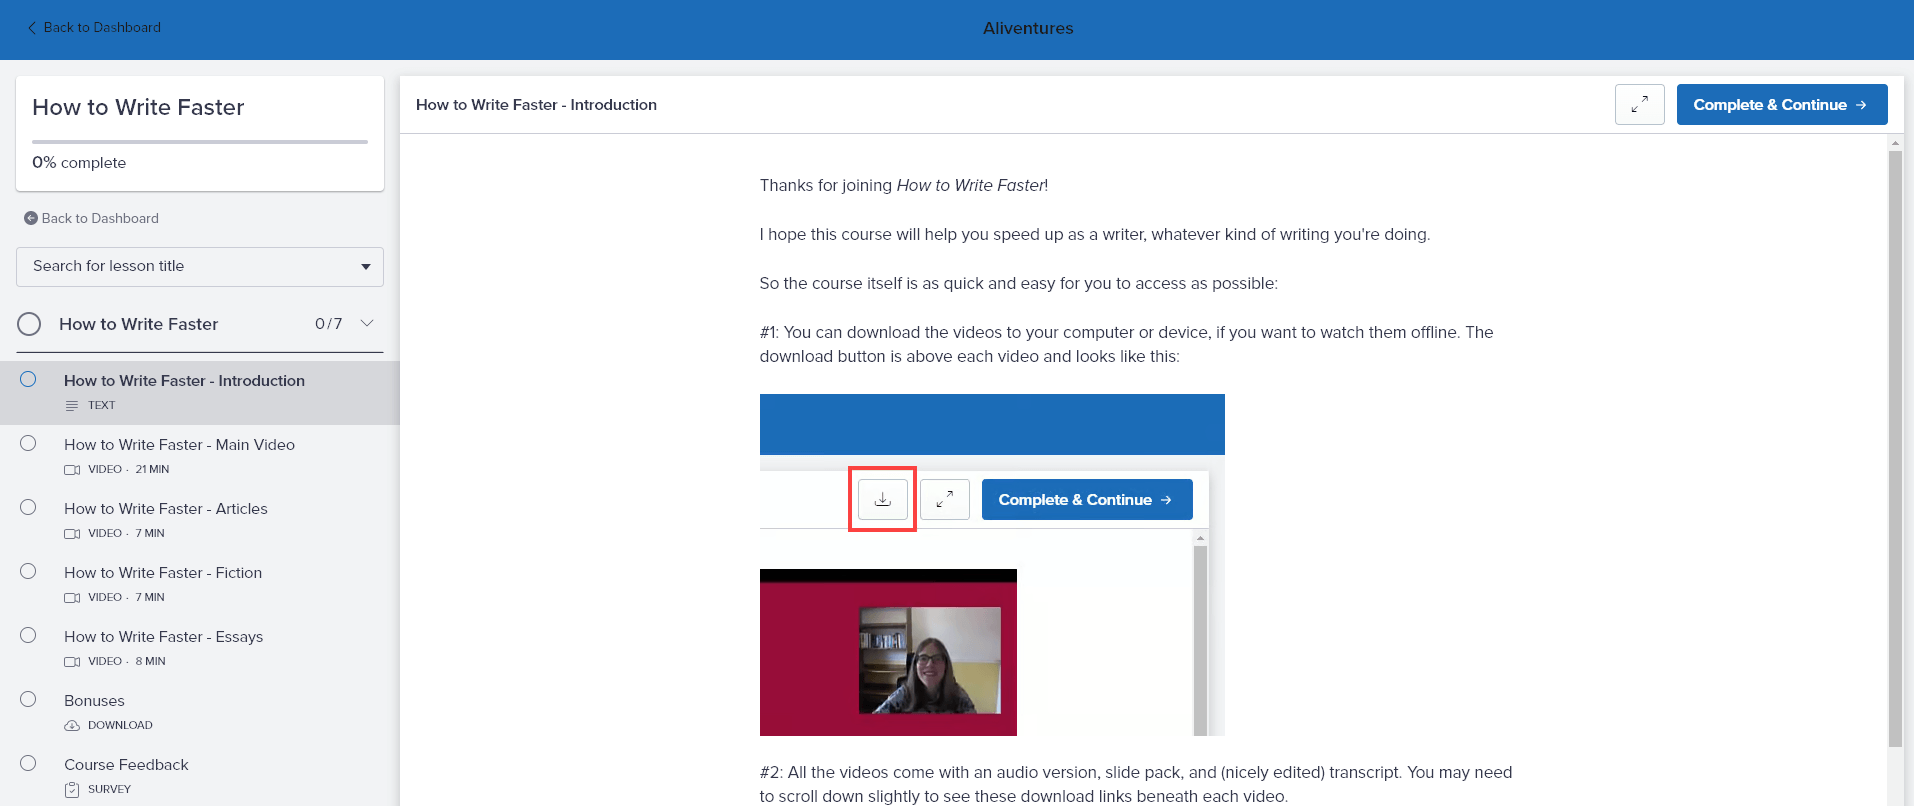This screenshot has width=1914, height=806.
Task: Click the Complete & Continue button in header
Action: tap(1781, 105)
